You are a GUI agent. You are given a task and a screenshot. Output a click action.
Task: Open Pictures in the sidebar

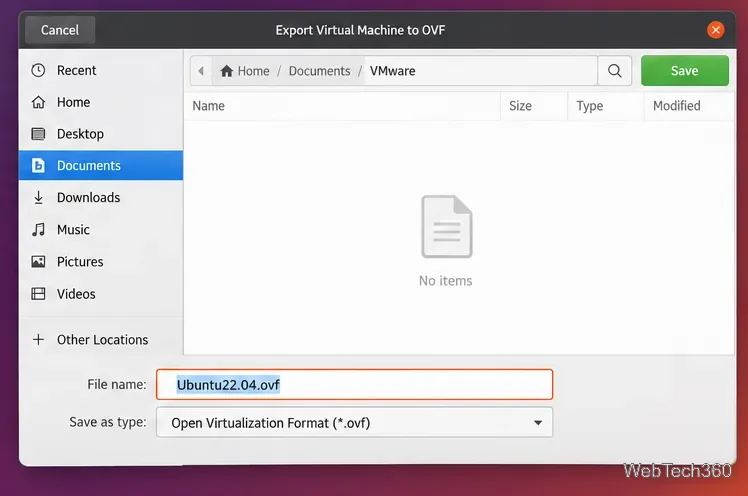pos(101,261)
